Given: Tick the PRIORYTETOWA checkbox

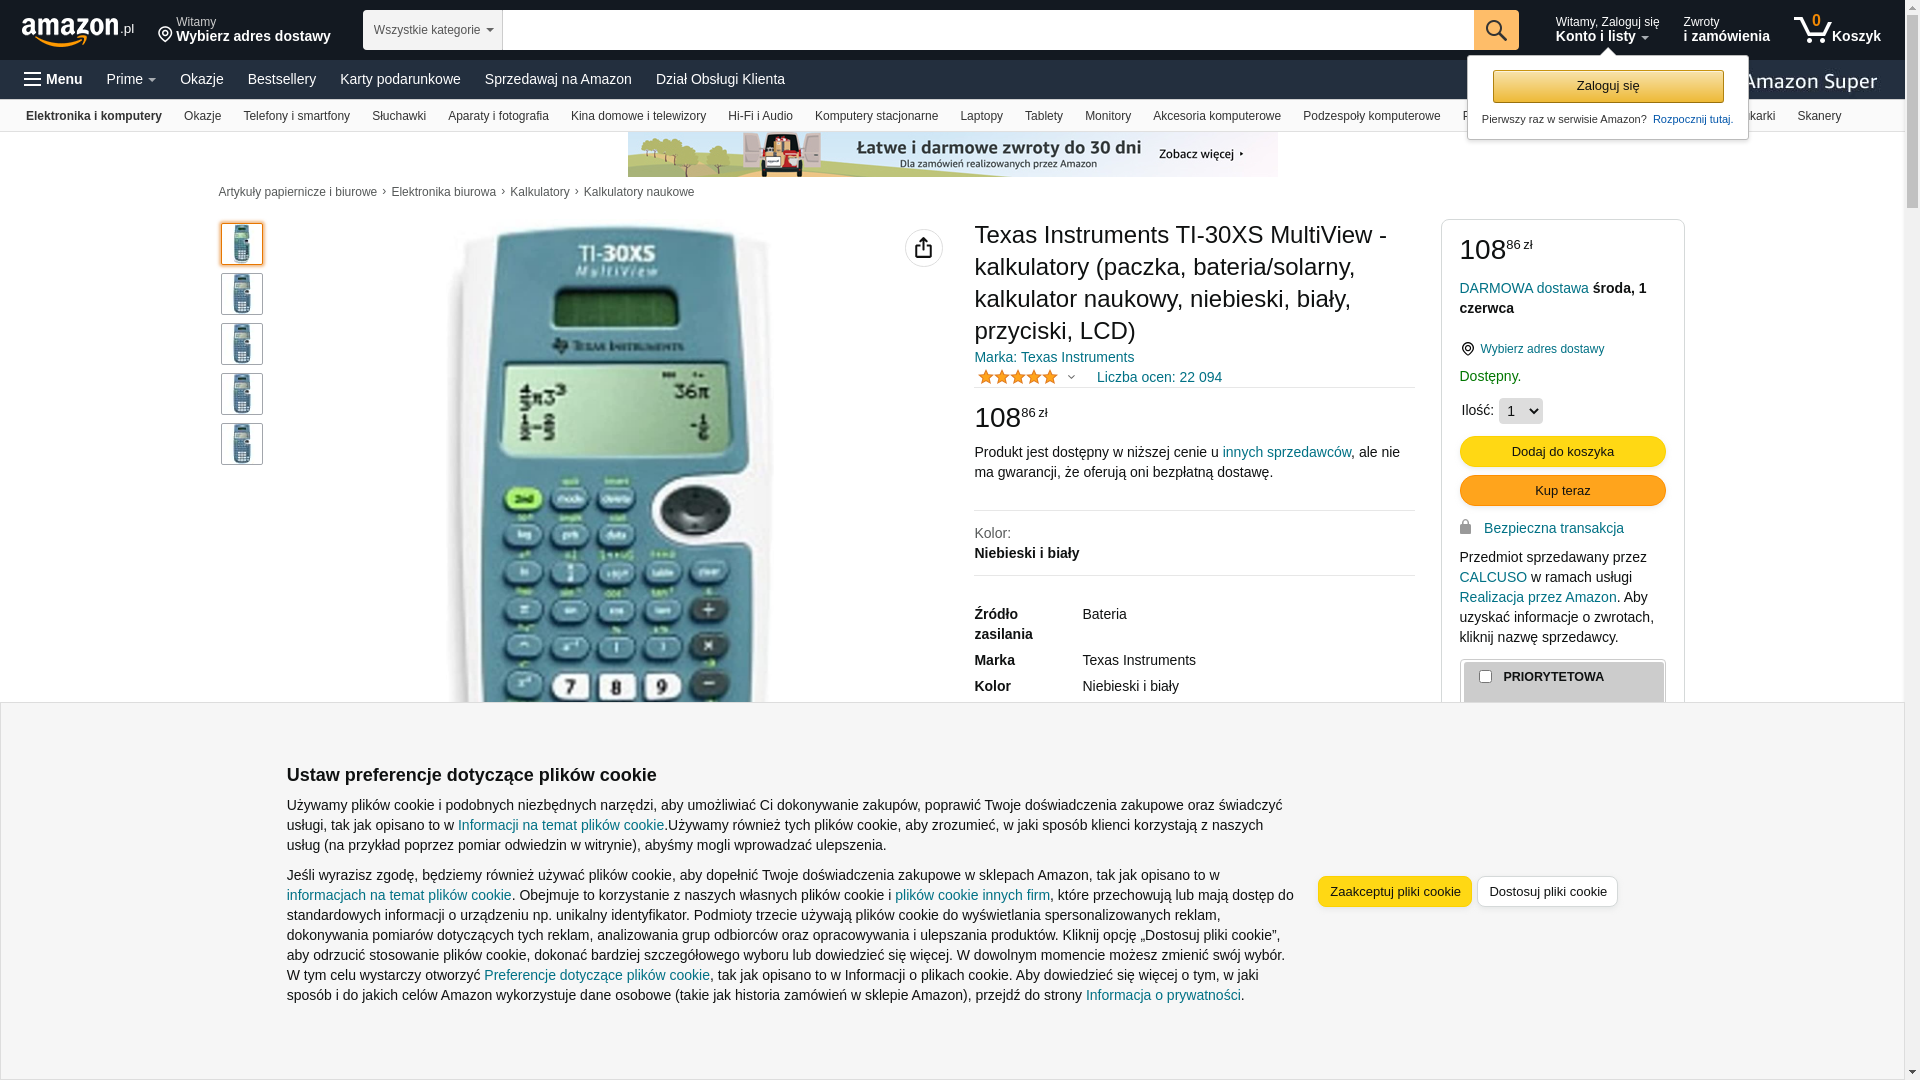Looking at the screenshot, I should pos(1485,677).
